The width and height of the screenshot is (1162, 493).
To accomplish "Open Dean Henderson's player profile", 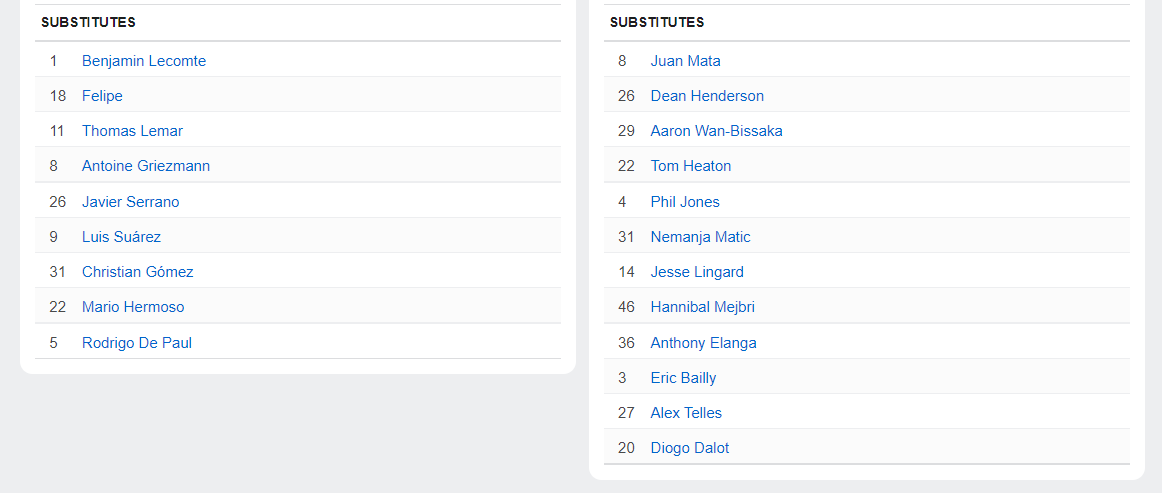I will coord(707,96).
